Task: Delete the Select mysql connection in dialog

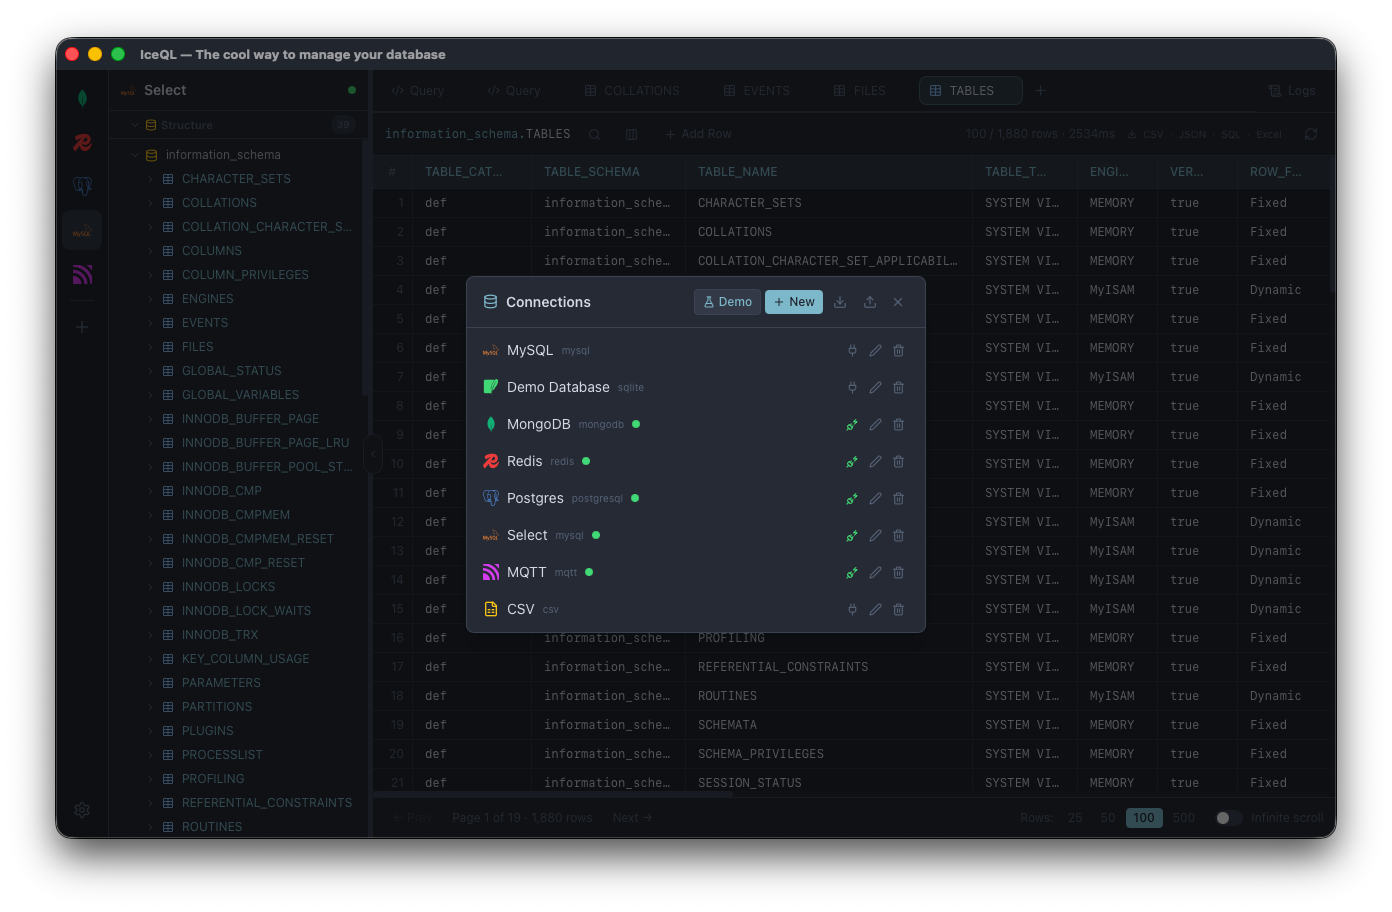Action: 898,536
